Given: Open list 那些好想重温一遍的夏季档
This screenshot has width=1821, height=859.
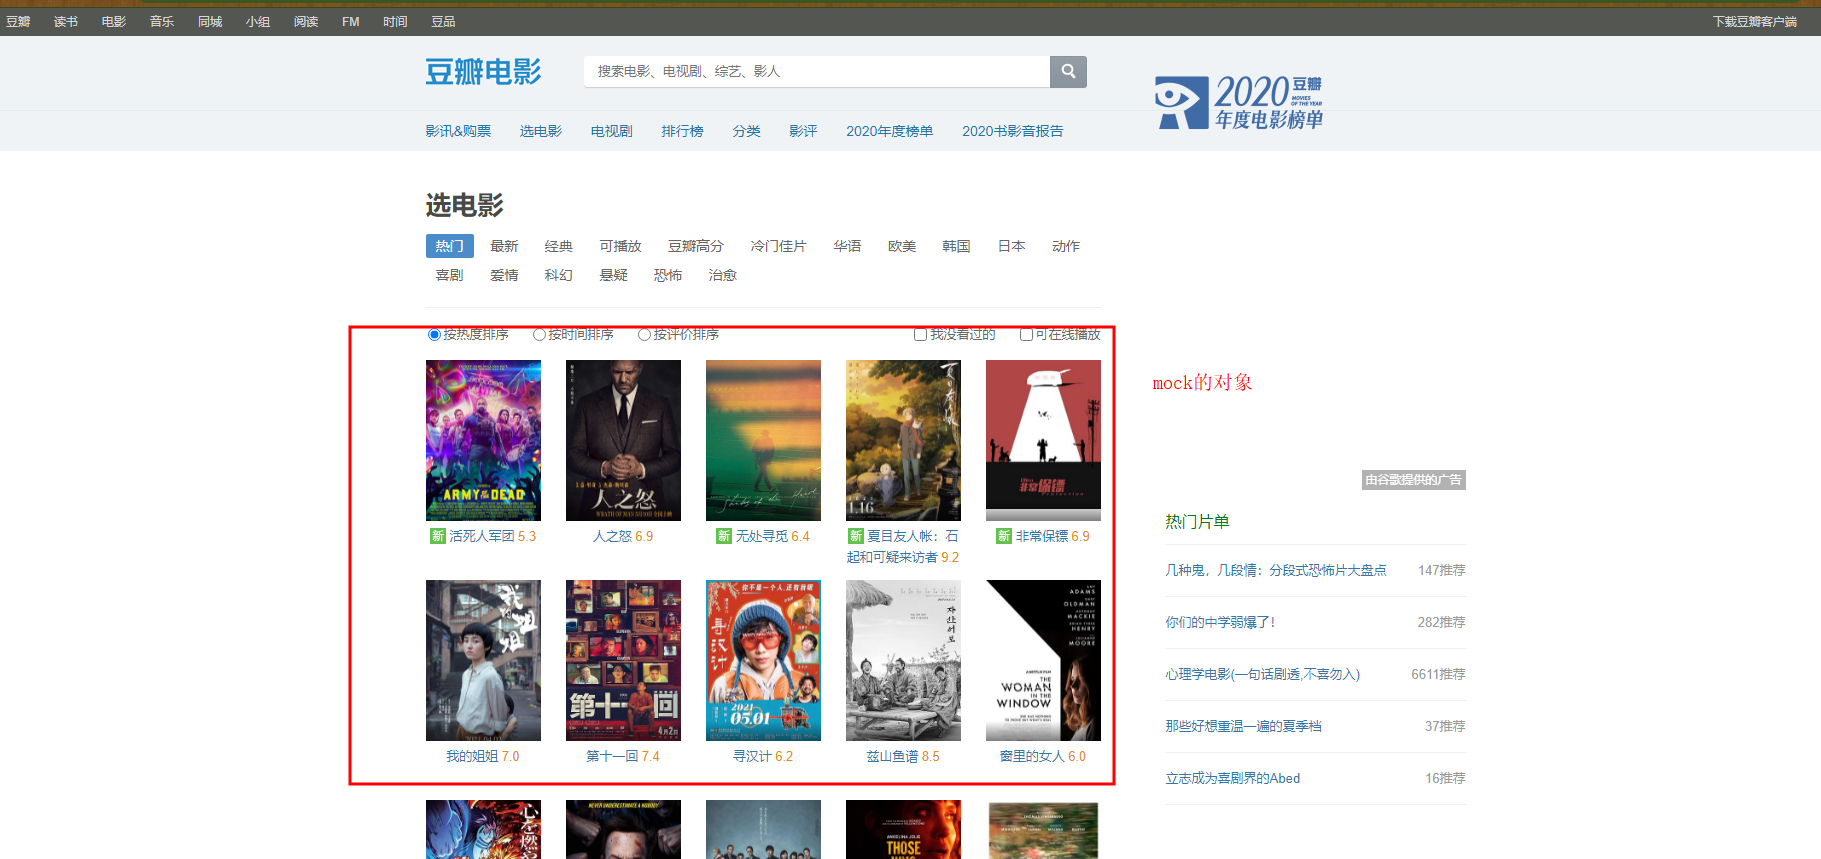Looking at the screenshot, I should pyautogui.click(x=1243, y=726).
